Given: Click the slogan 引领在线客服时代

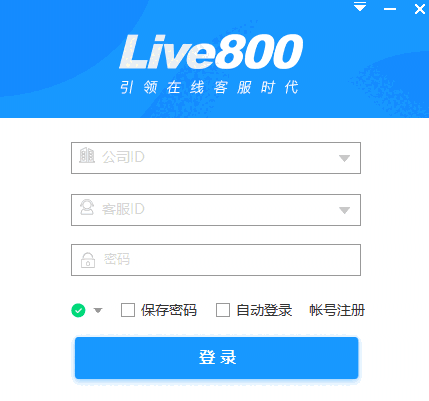Looking at the screenshot, I should tap(209, 87).
